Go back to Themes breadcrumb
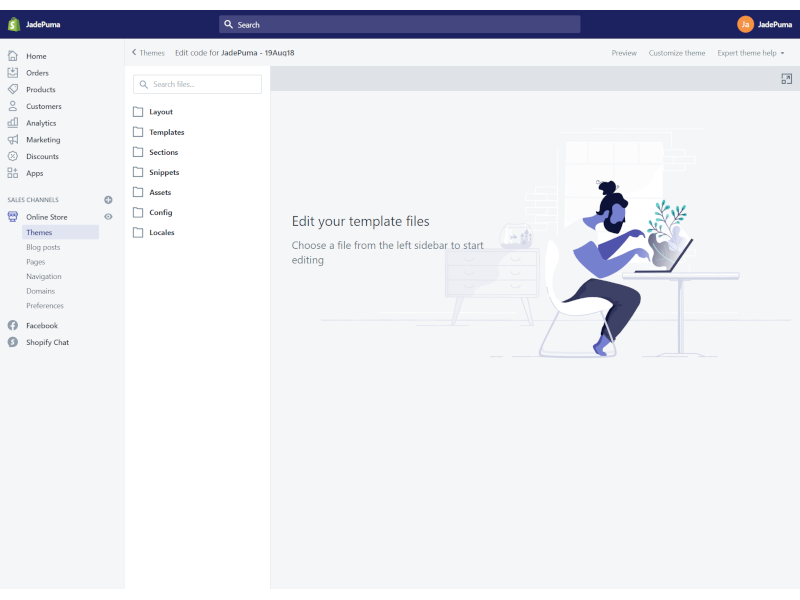The height and width of the screenshot is (600, 800). pyautogui.click(x=148, y=53)
